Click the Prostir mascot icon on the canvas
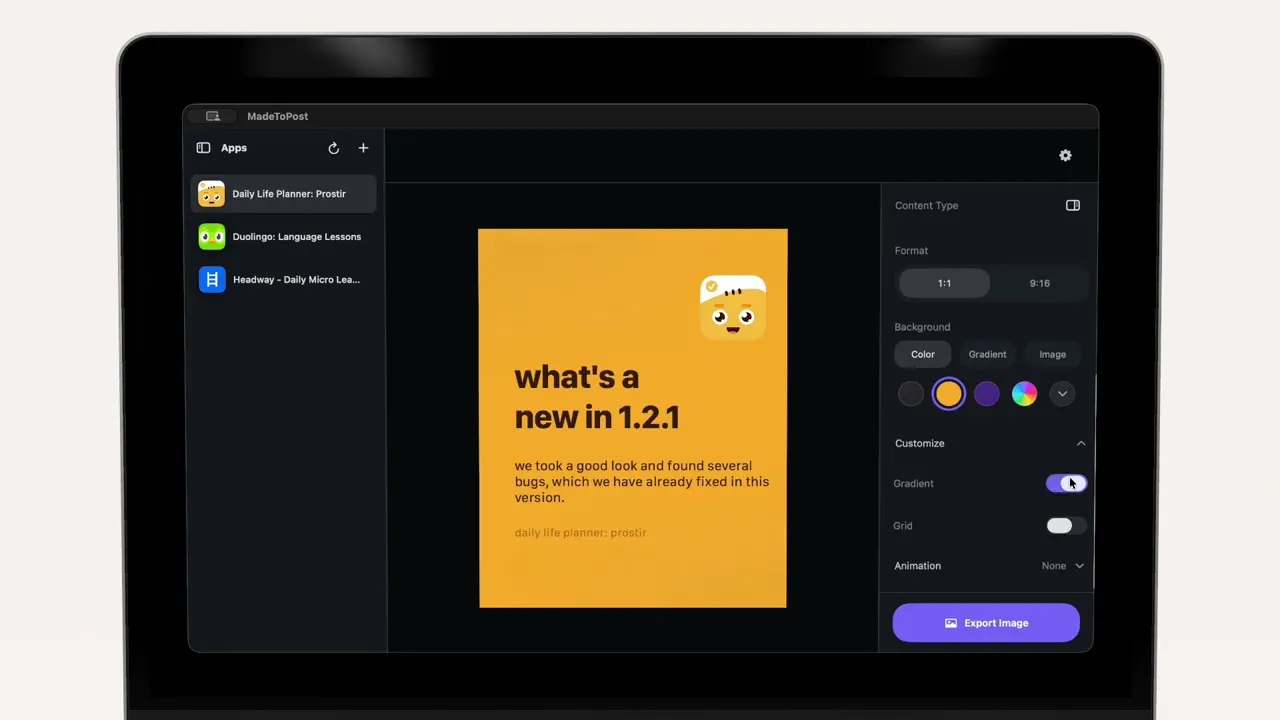Image resolution: width=1280 pixels, height=720 pixels. [733, 308]
